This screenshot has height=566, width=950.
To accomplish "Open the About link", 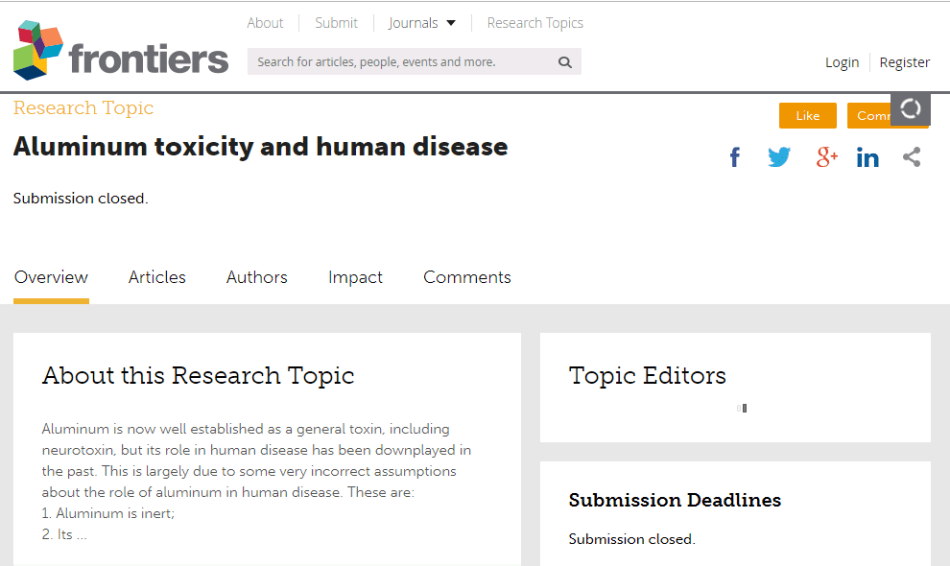I will [265, 23].
